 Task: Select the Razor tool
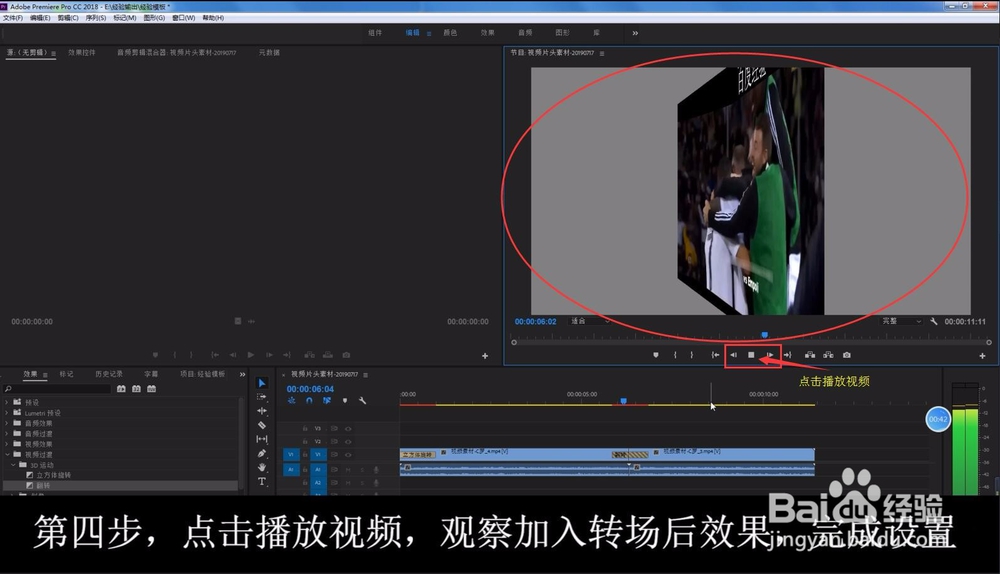261,425
